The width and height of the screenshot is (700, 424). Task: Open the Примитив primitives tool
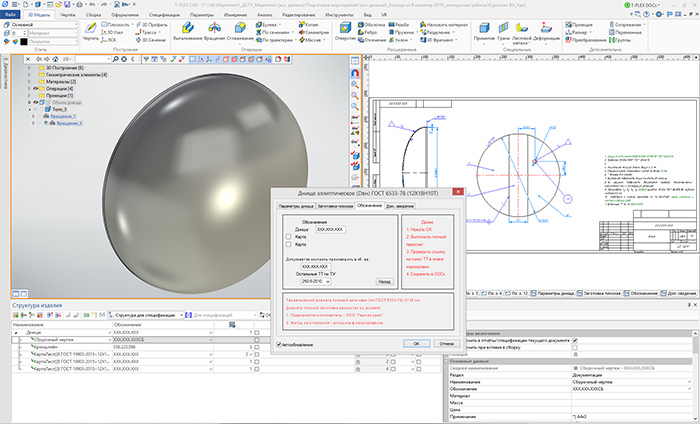click(x=484, y=32)
